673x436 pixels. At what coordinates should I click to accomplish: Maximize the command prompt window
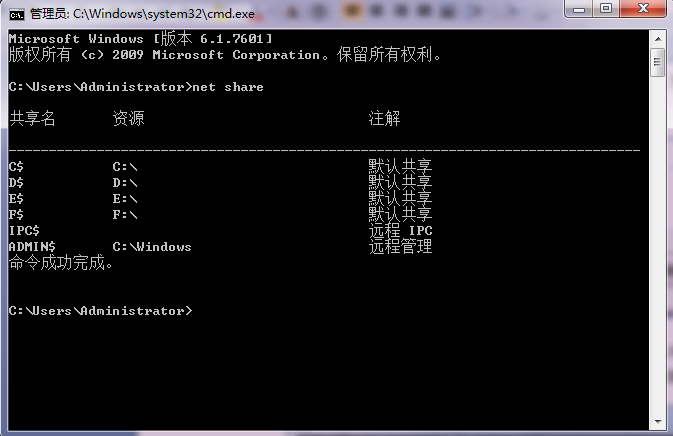tap(606, 9)
